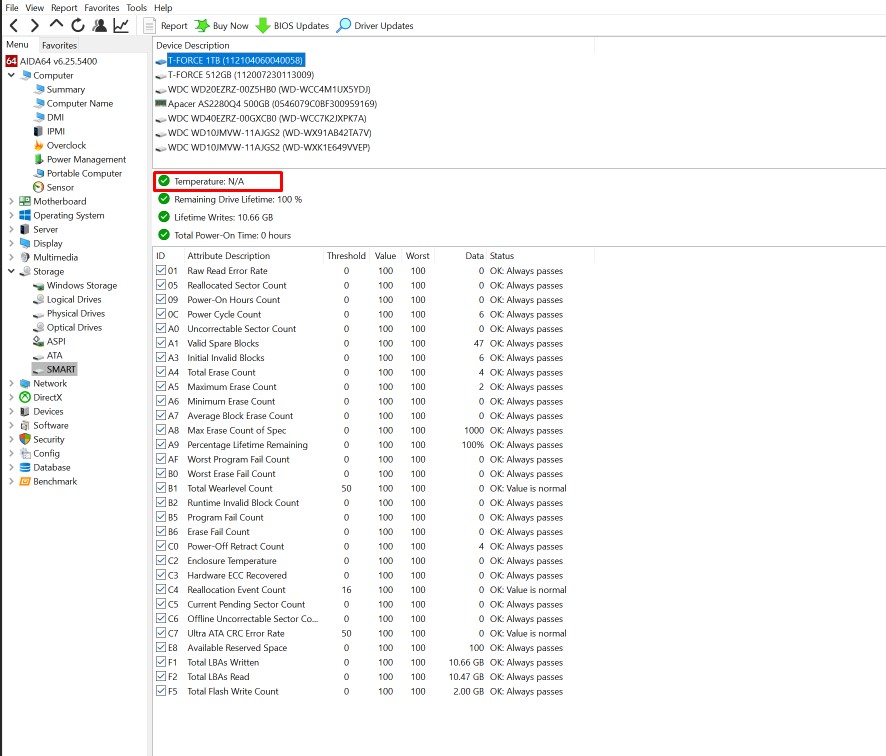Select the WDC WD40EZRZ-00GXCB0 device
Viewport: 886px width, 756px height.
pyautogui.click(x=267, y=118)
